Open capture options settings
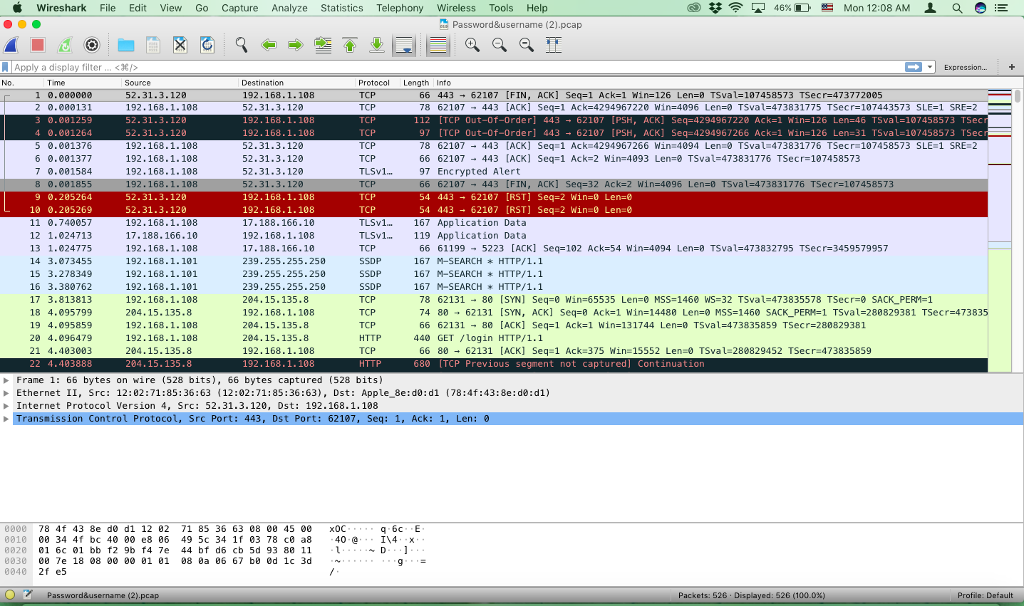 90,44
